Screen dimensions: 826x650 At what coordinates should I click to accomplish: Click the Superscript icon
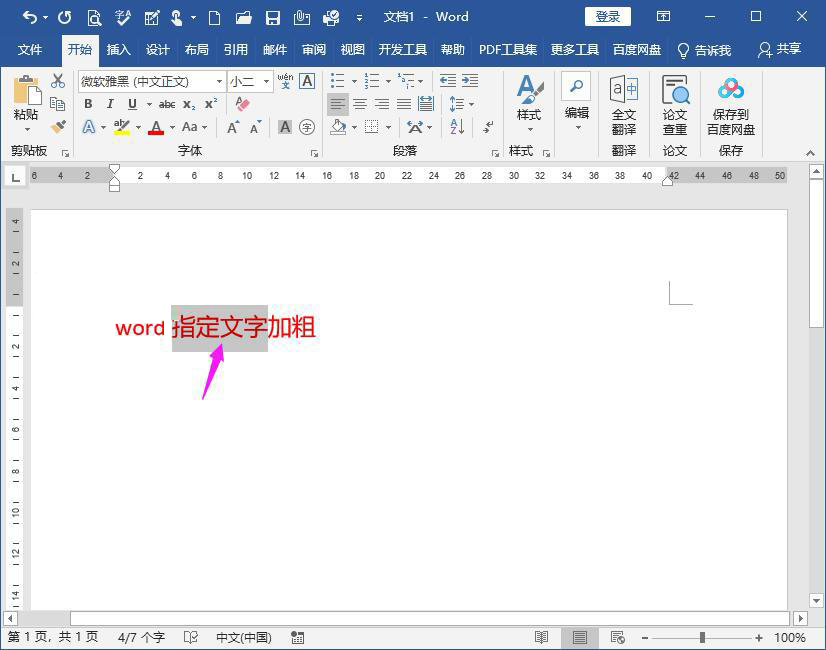210,103
